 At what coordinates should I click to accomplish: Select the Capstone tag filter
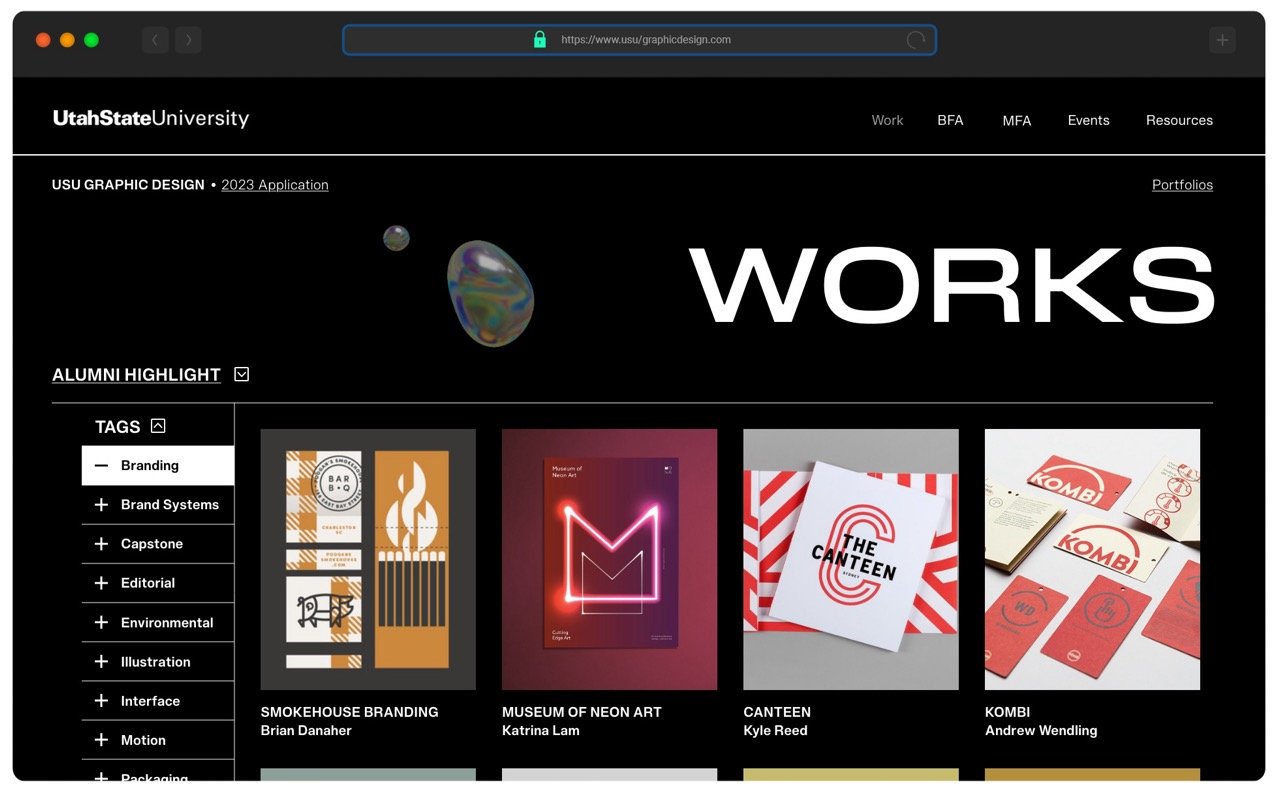[158, 544]
